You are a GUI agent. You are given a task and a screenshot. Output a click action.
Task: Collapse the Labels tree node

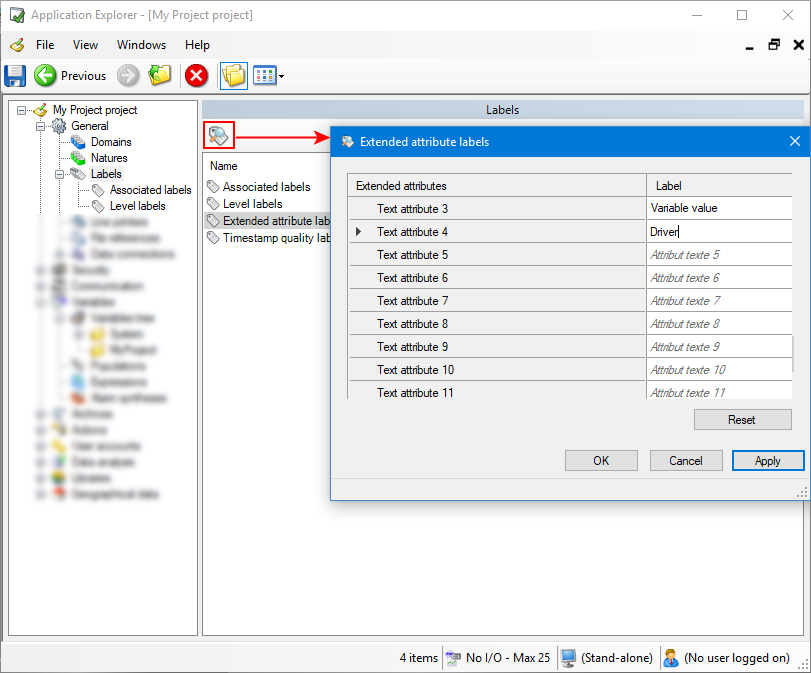59,174
